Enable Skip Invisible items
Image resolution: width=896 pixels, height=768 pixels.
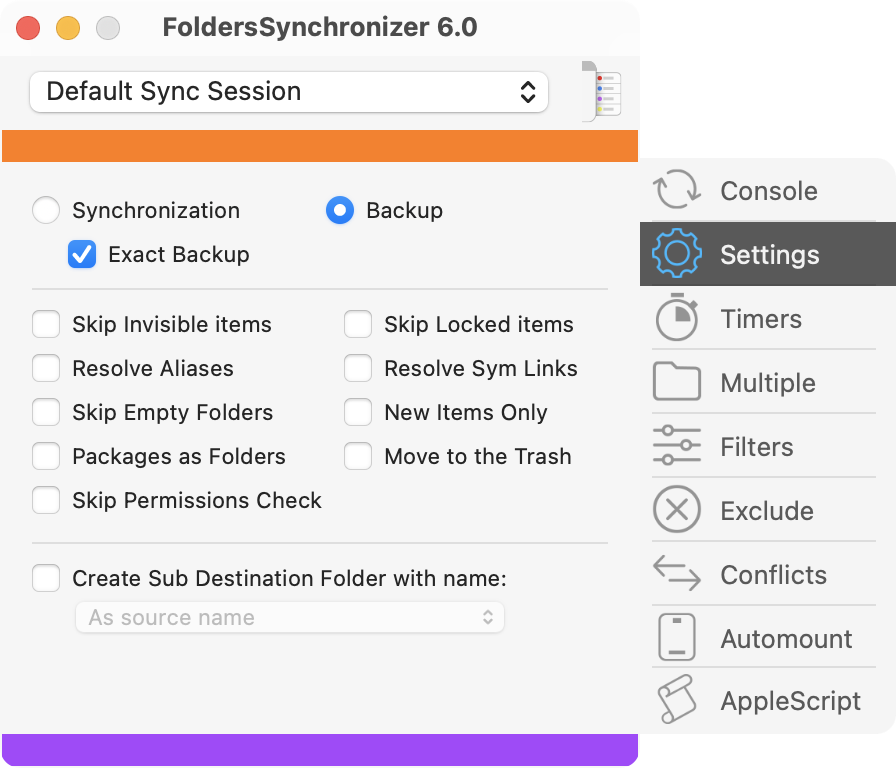pos(46,325)
